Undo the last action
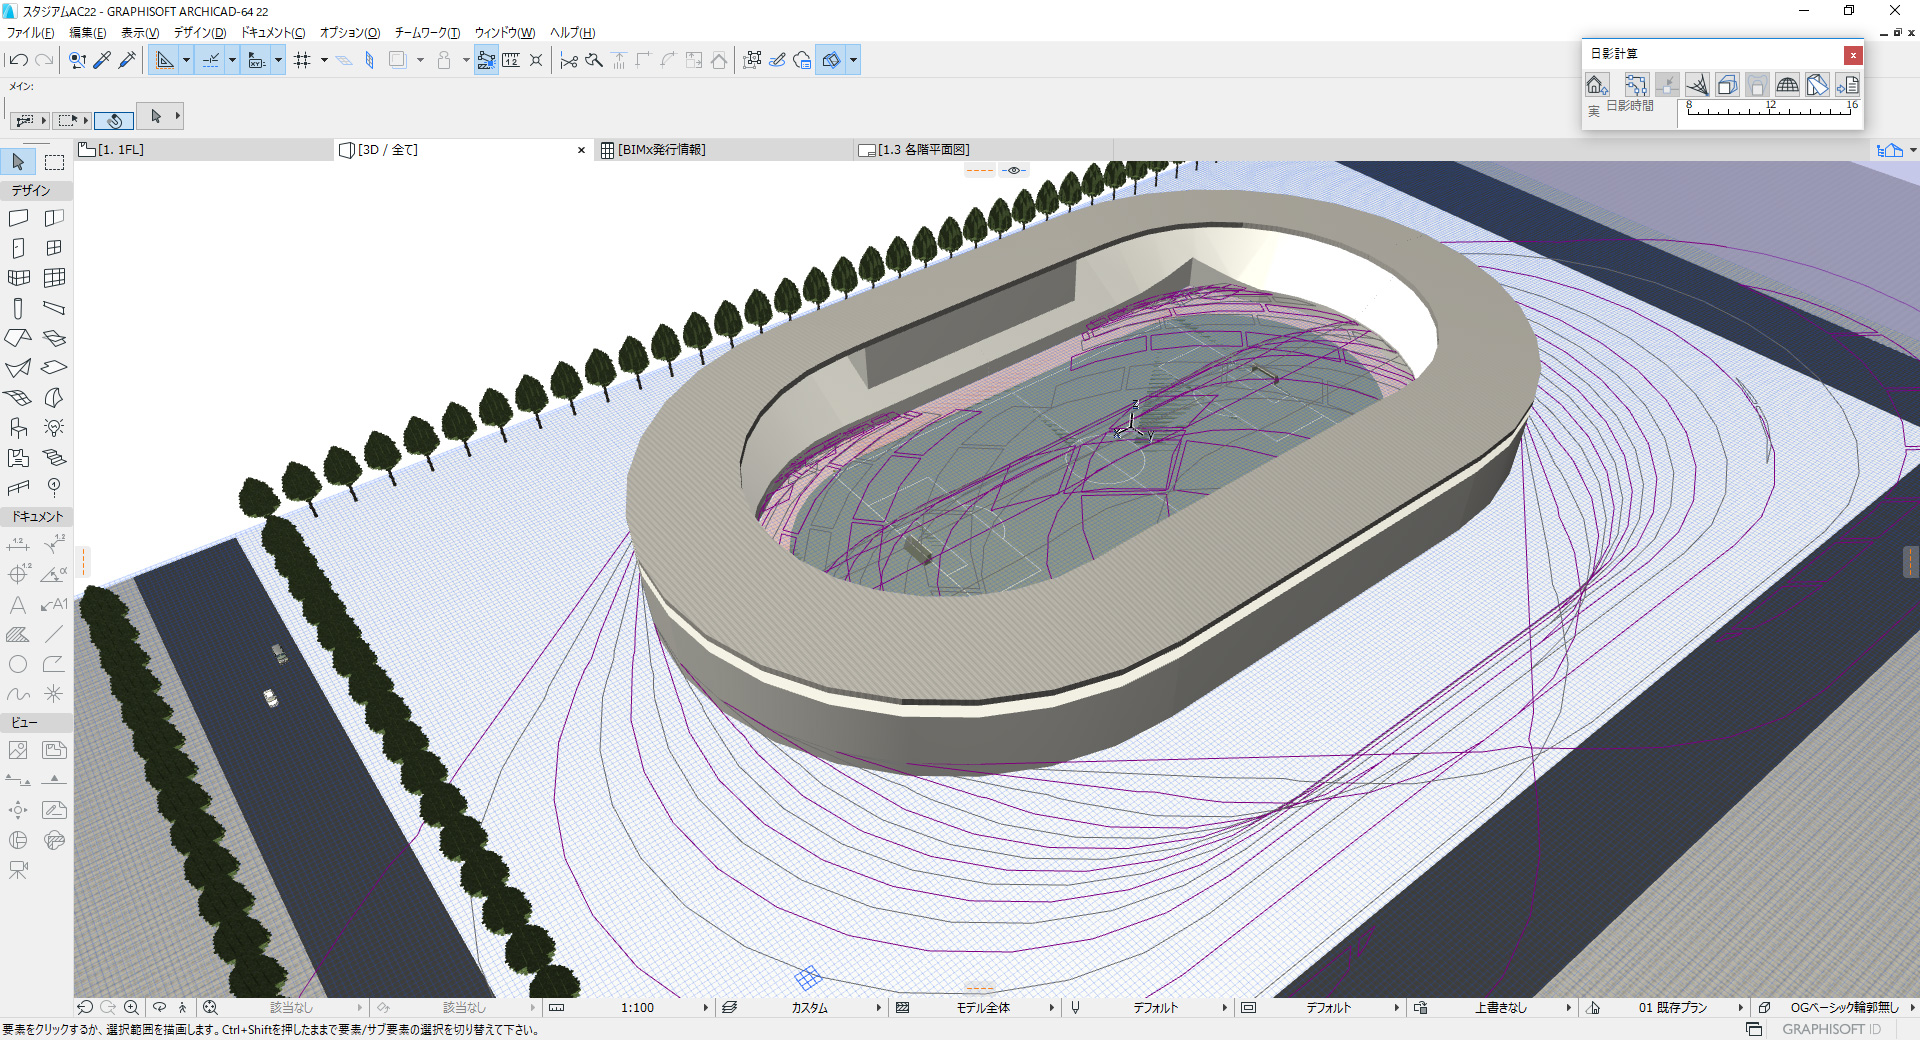The width and height of the screenshot is (1920, 1040). [x=18, y=60]
